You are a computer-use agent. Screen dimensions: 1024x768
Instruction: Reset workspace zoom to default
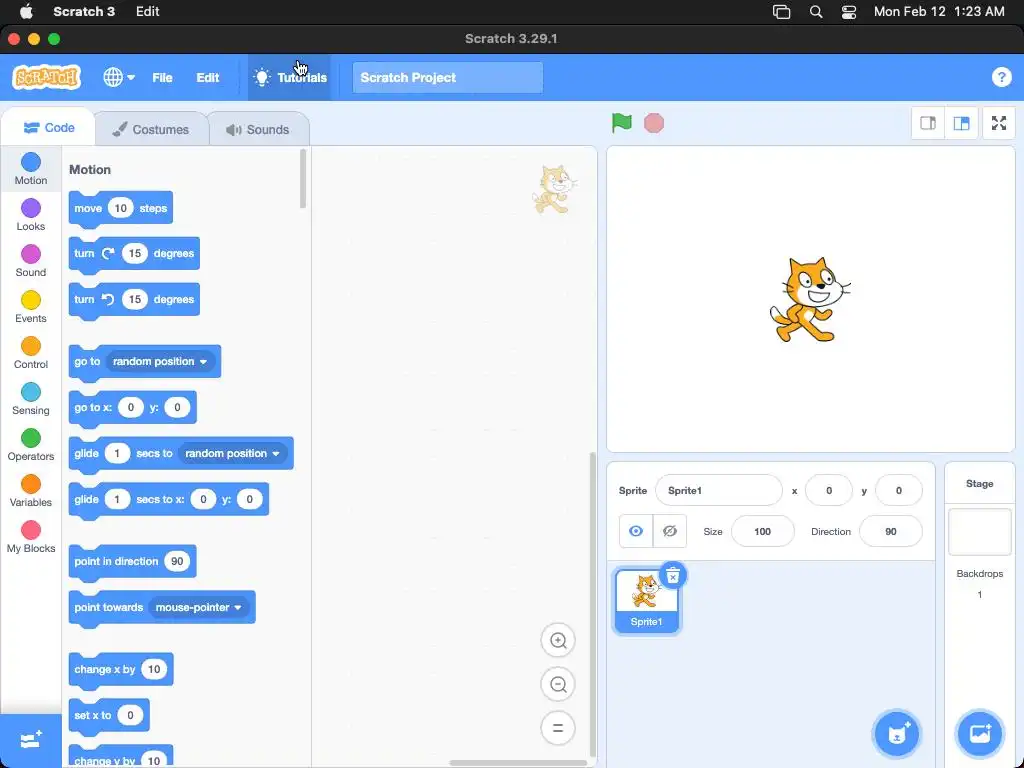pos(558,728)
